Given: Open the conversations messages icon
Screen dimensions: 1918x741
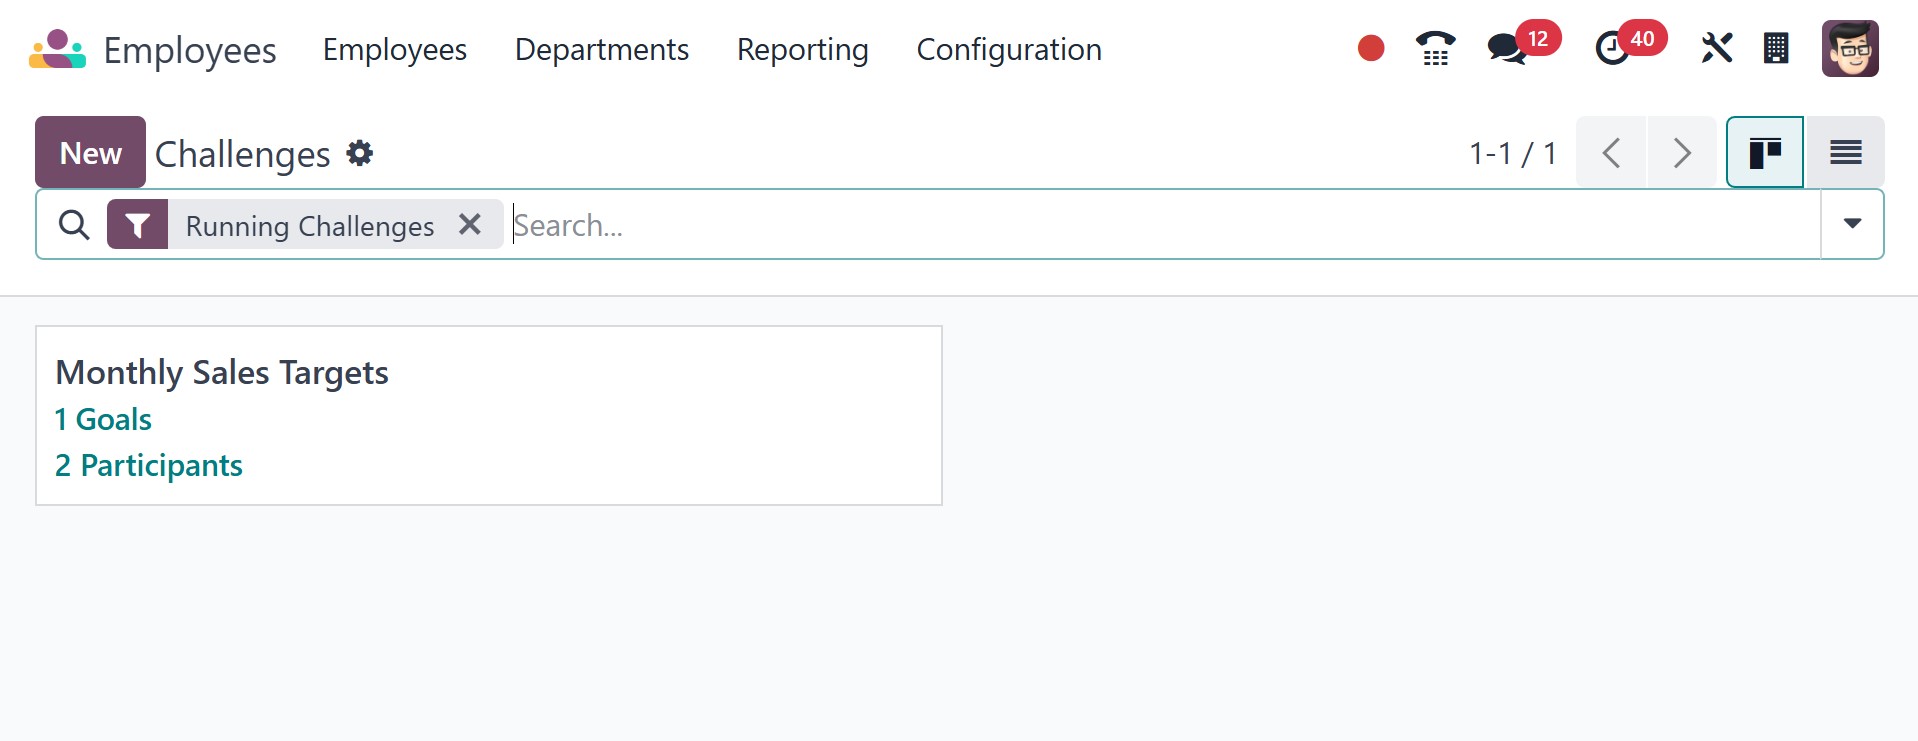Looking at the screenshot, I should [1506, 48].
